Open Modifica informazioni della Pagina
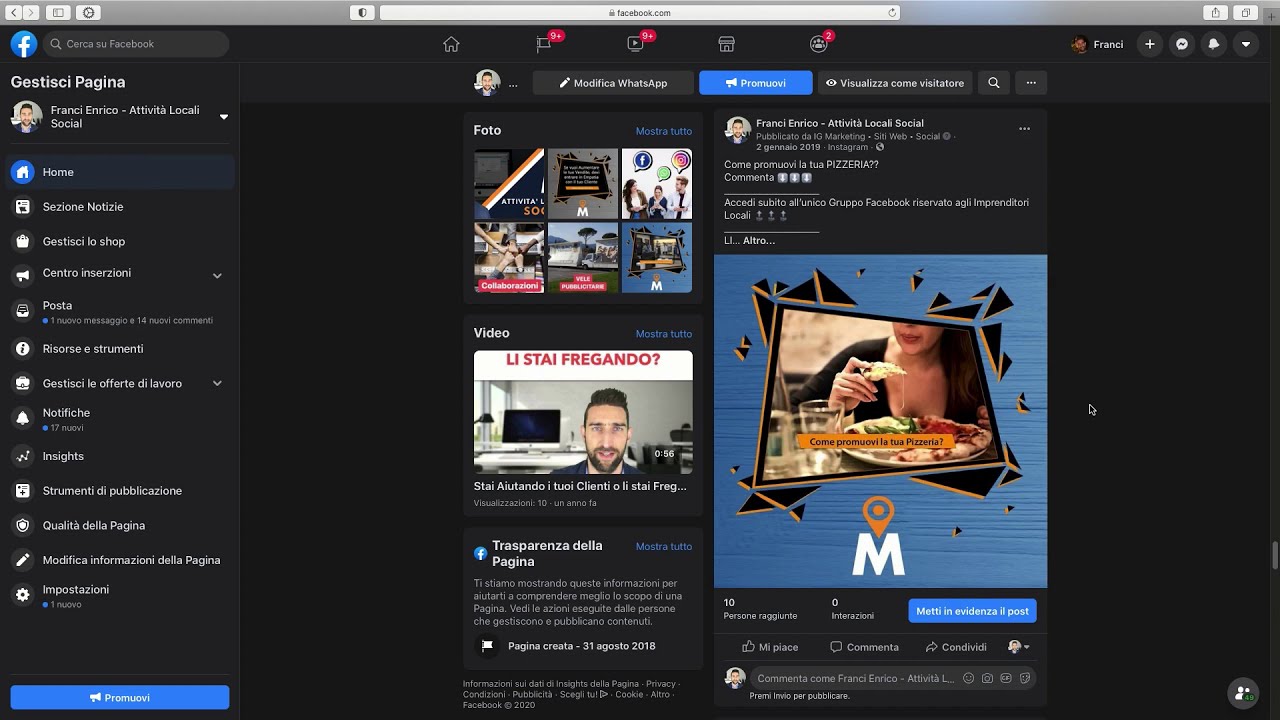The image size is (1280, 720). tap(120, 560)
